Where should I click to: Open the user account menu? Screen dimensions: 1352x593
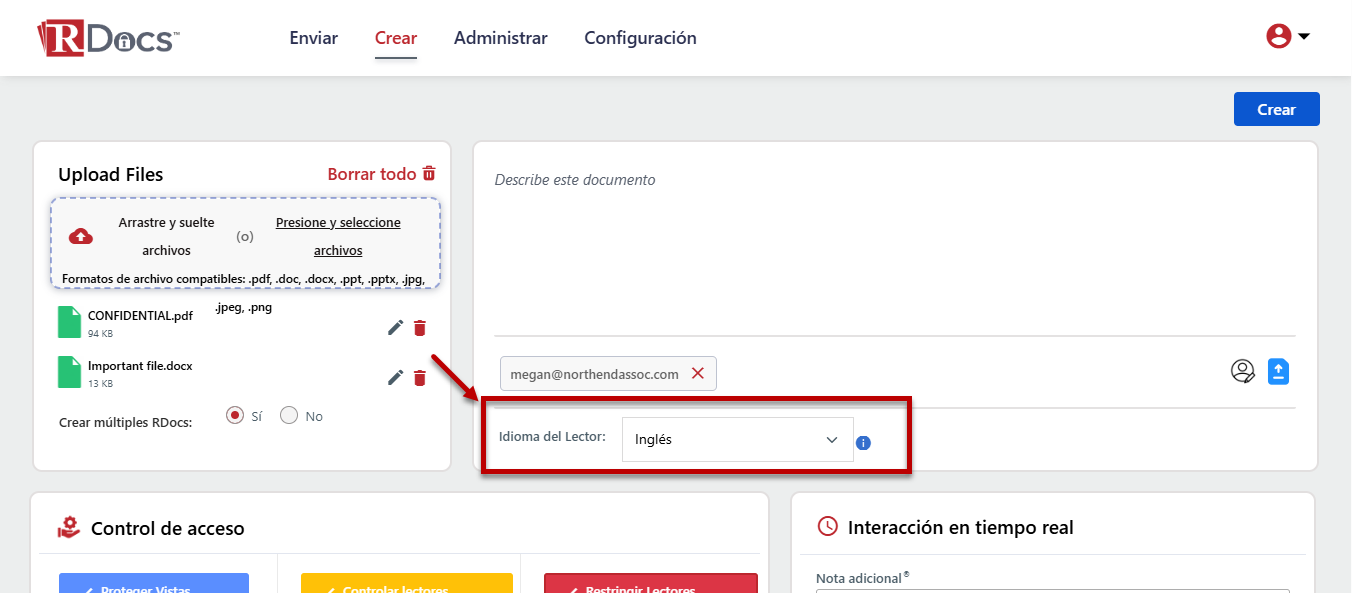point(1288,37)
